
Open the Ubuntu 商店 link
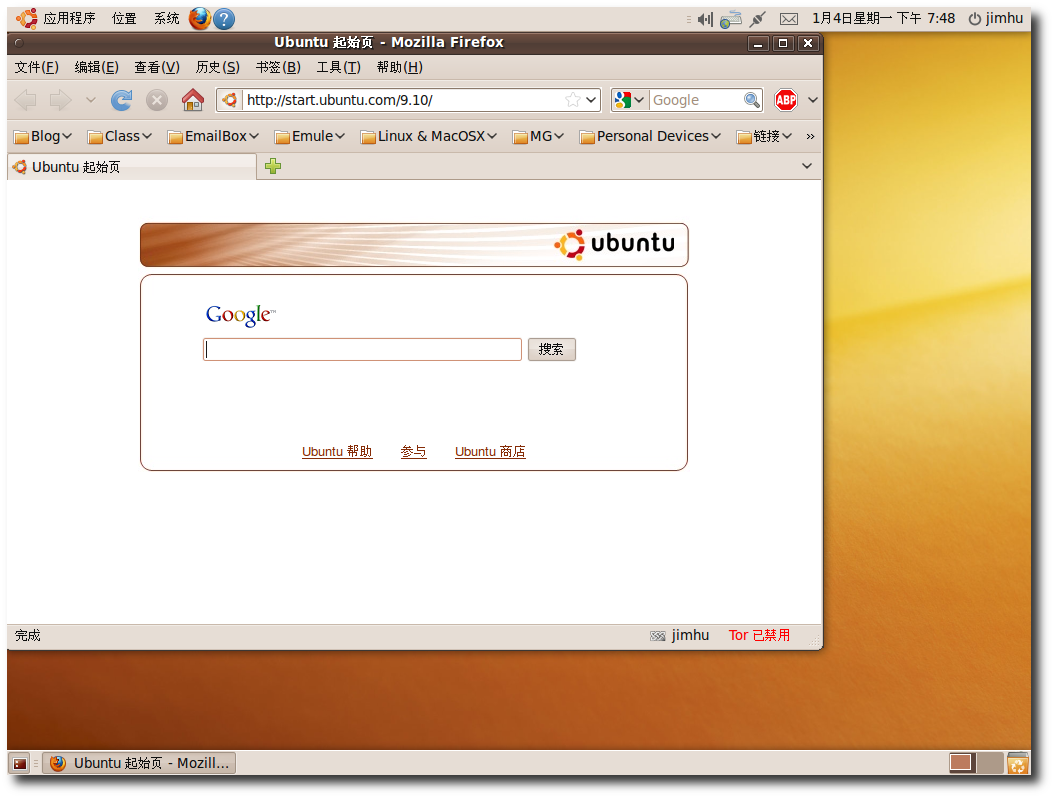click(x=490, y=452)
